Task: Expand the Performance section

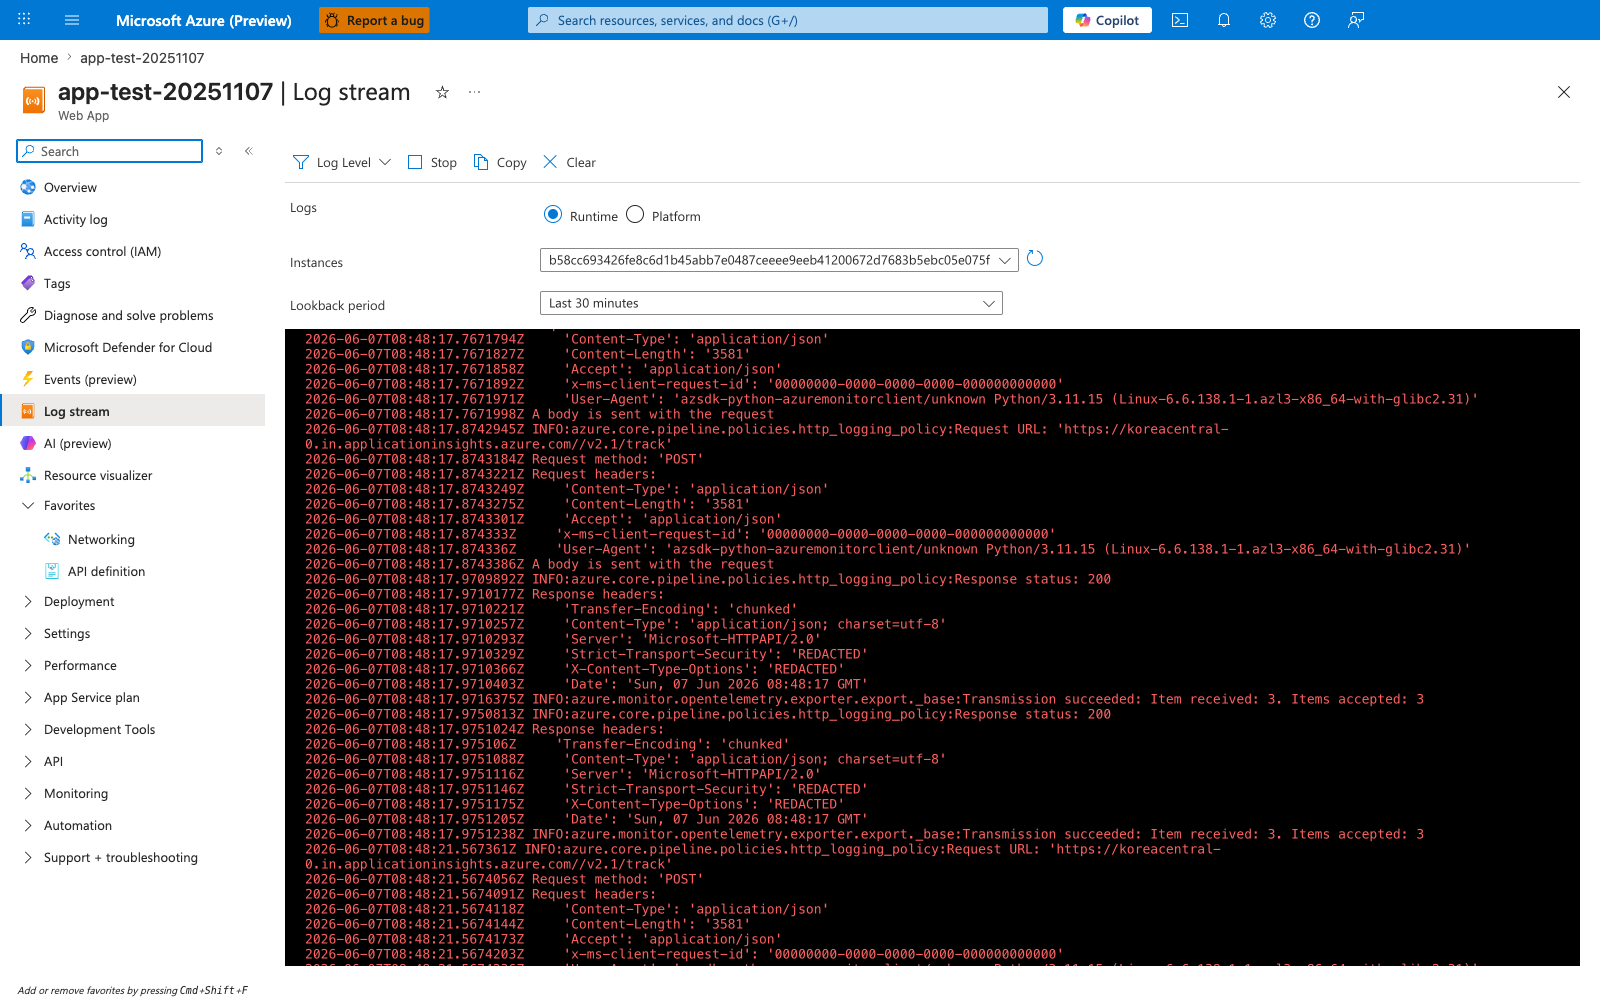Action: (x=28, y=665)
